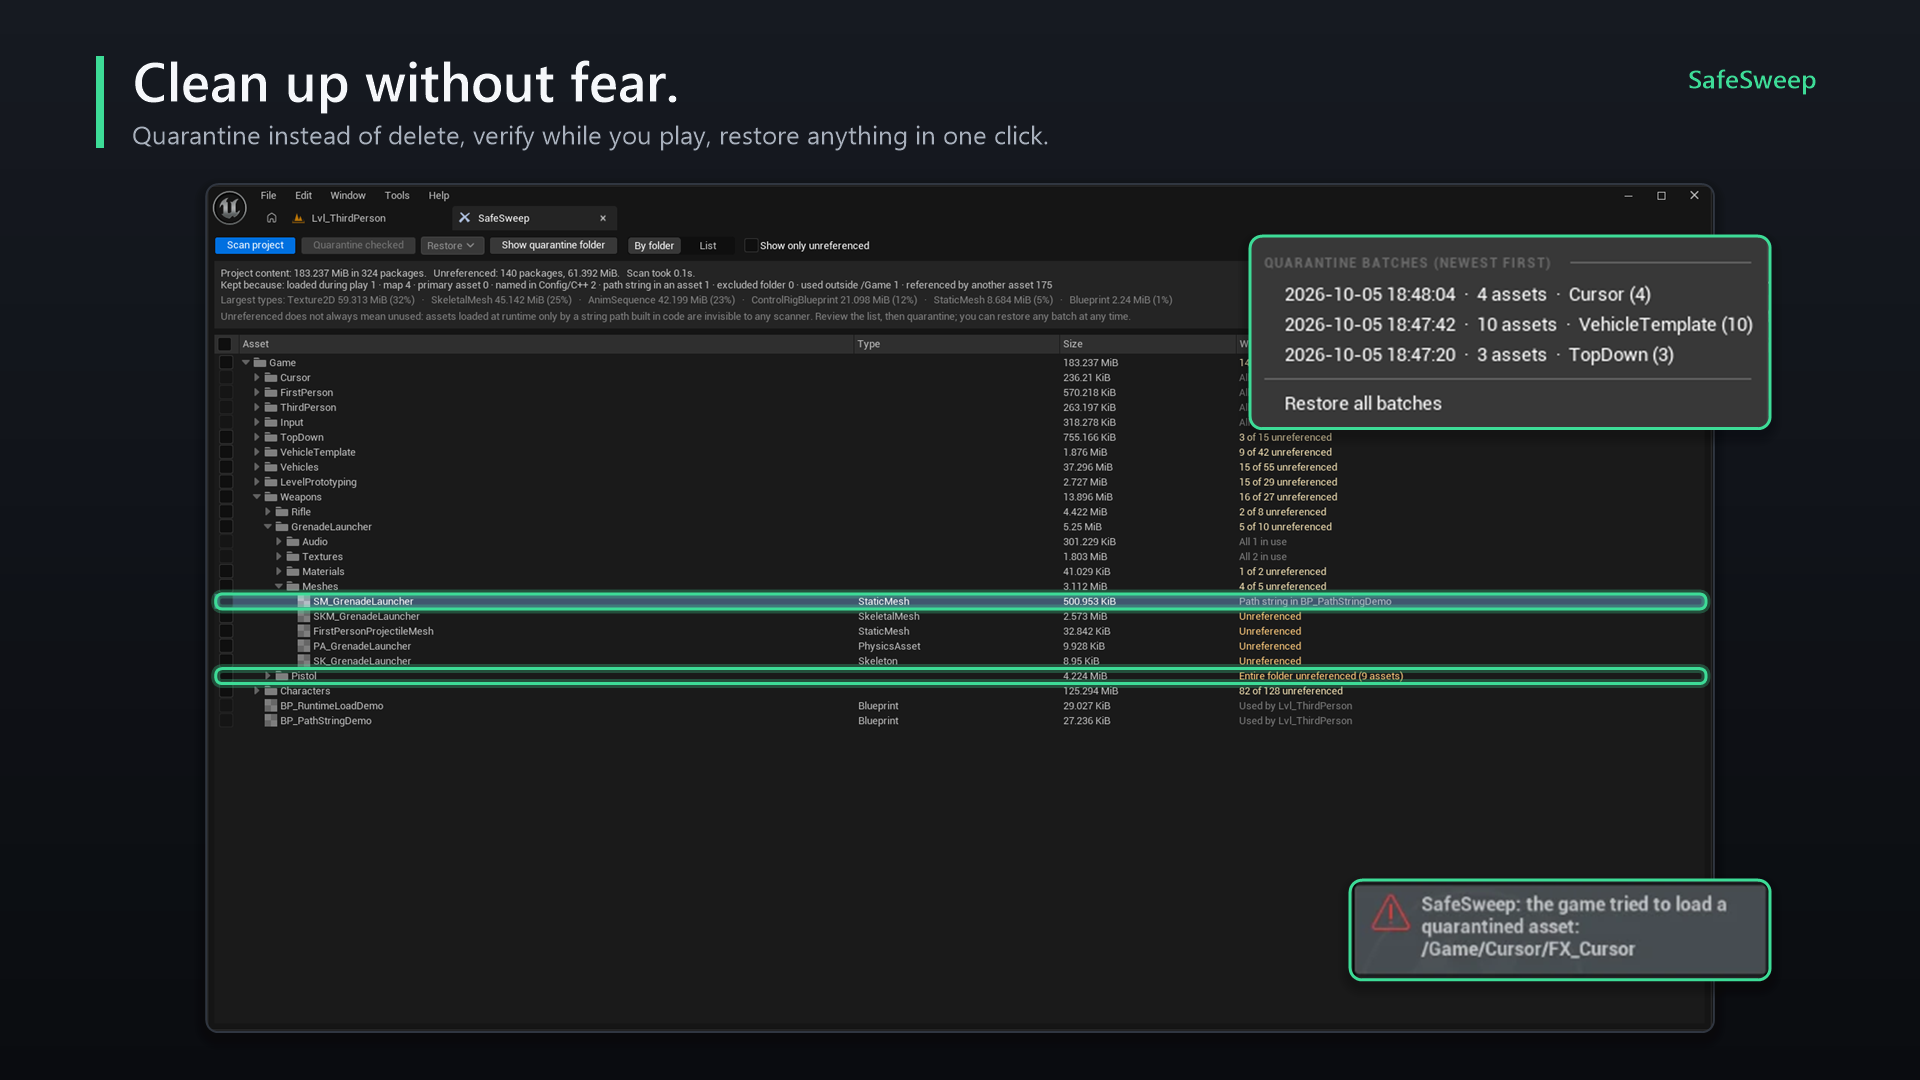The height and width of the screenshot is (1080, 1920).
Task: Click the VehicleTemplate folder icon
Action: (271, 452)
